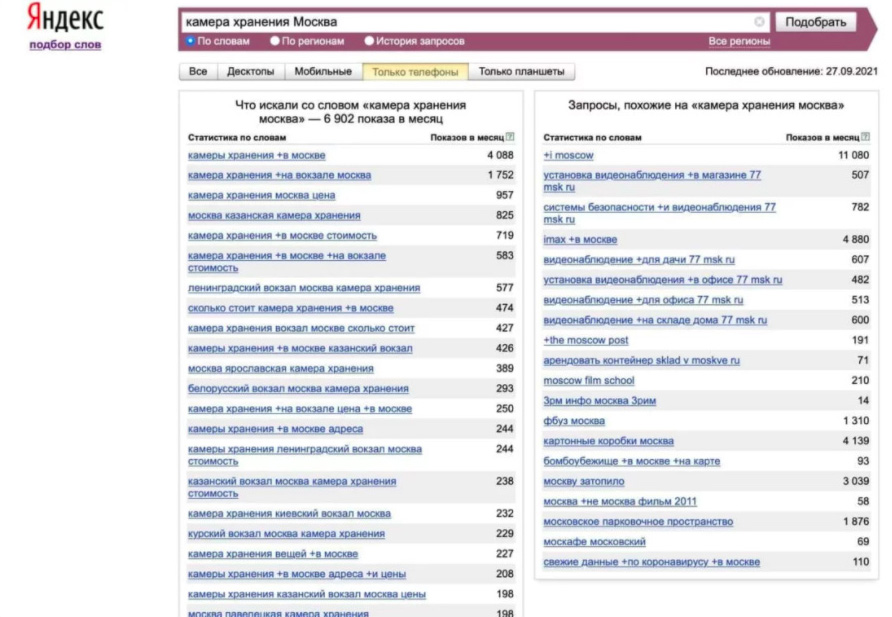Open «видеонаблюдение +для дачи 77 msk ru» query

(639, 260)
